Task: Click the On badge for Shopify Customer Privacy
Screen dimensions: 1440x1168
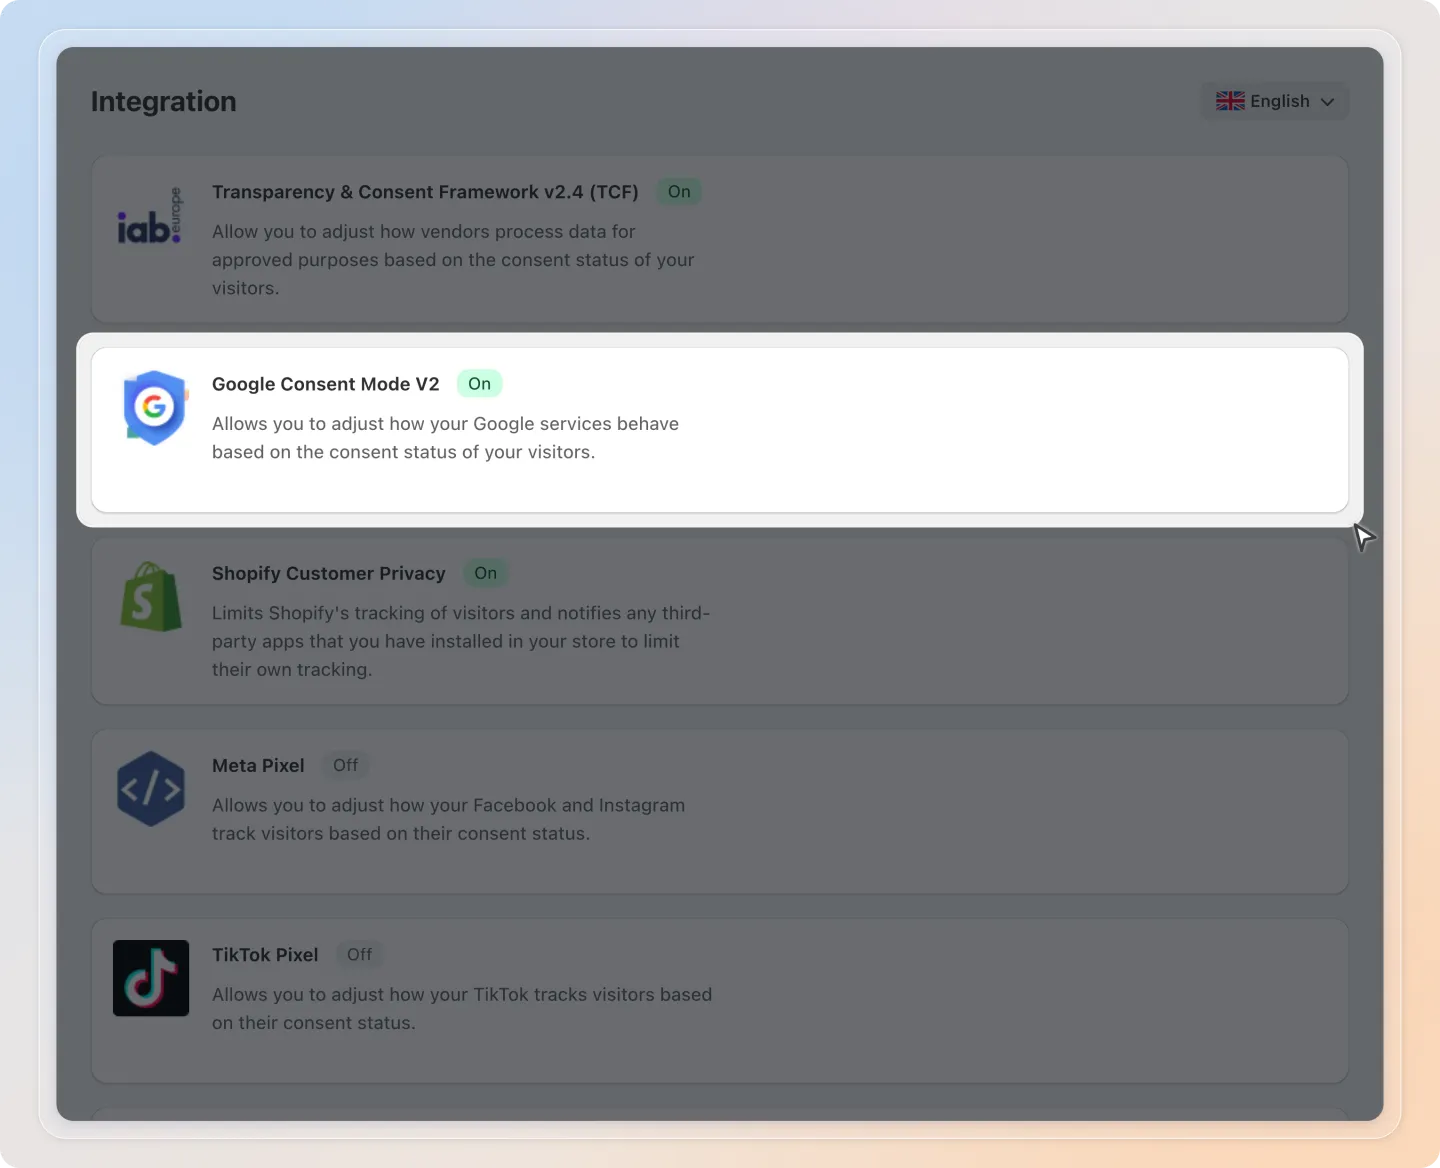Action: point(486,573)
